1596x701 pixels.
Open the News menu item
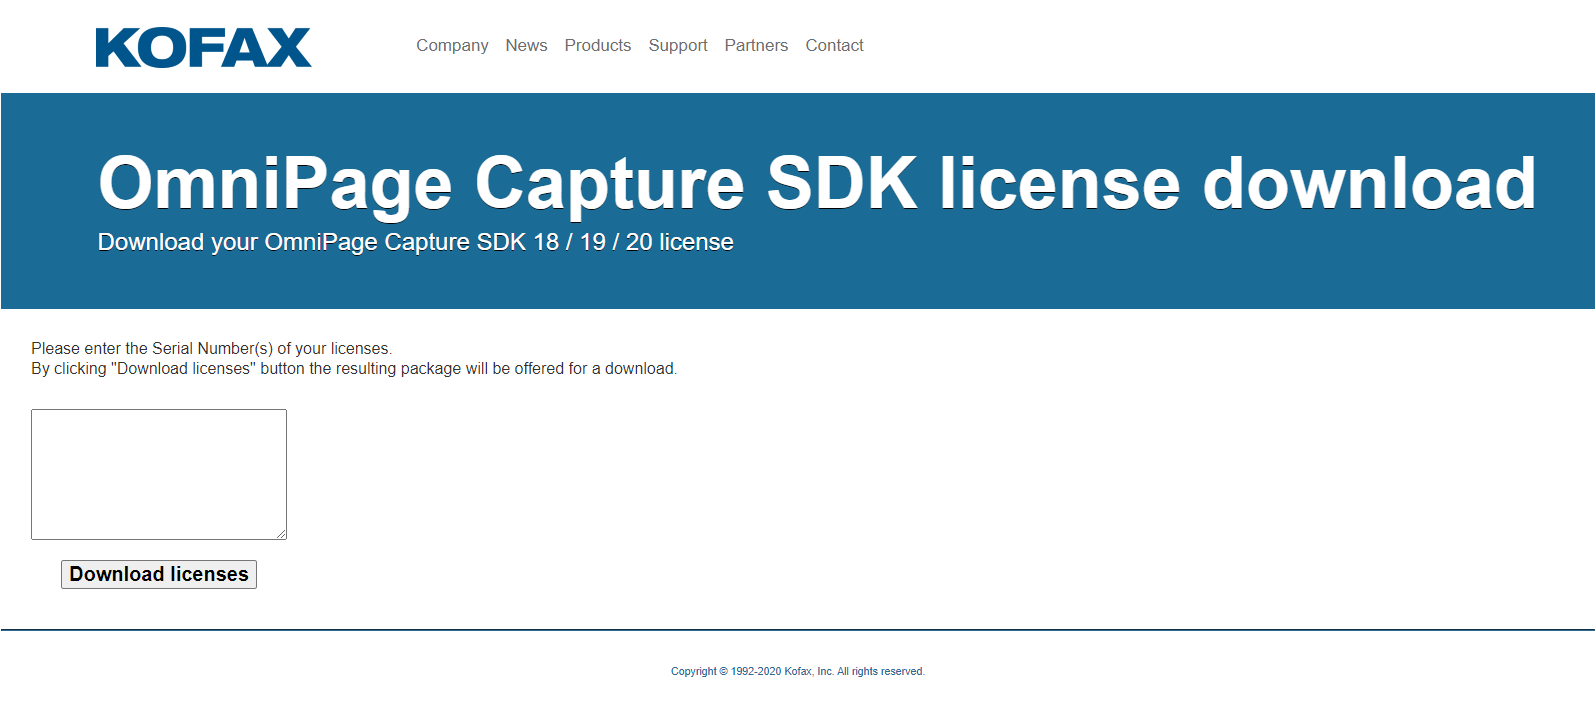pos(526,45)
